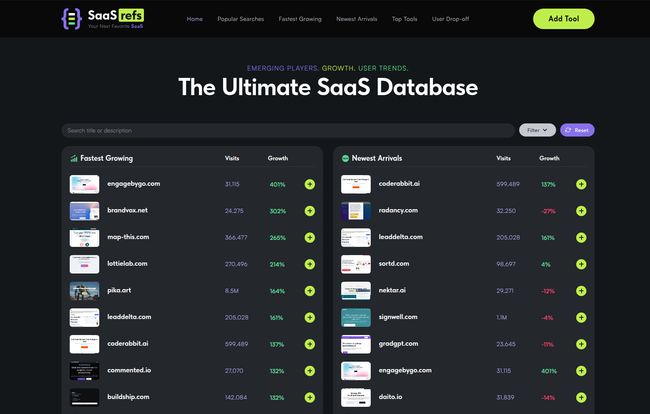This screenshot has height=414, width=650.
Task: Open Top Tools nav item
Action: coord(405,19)
